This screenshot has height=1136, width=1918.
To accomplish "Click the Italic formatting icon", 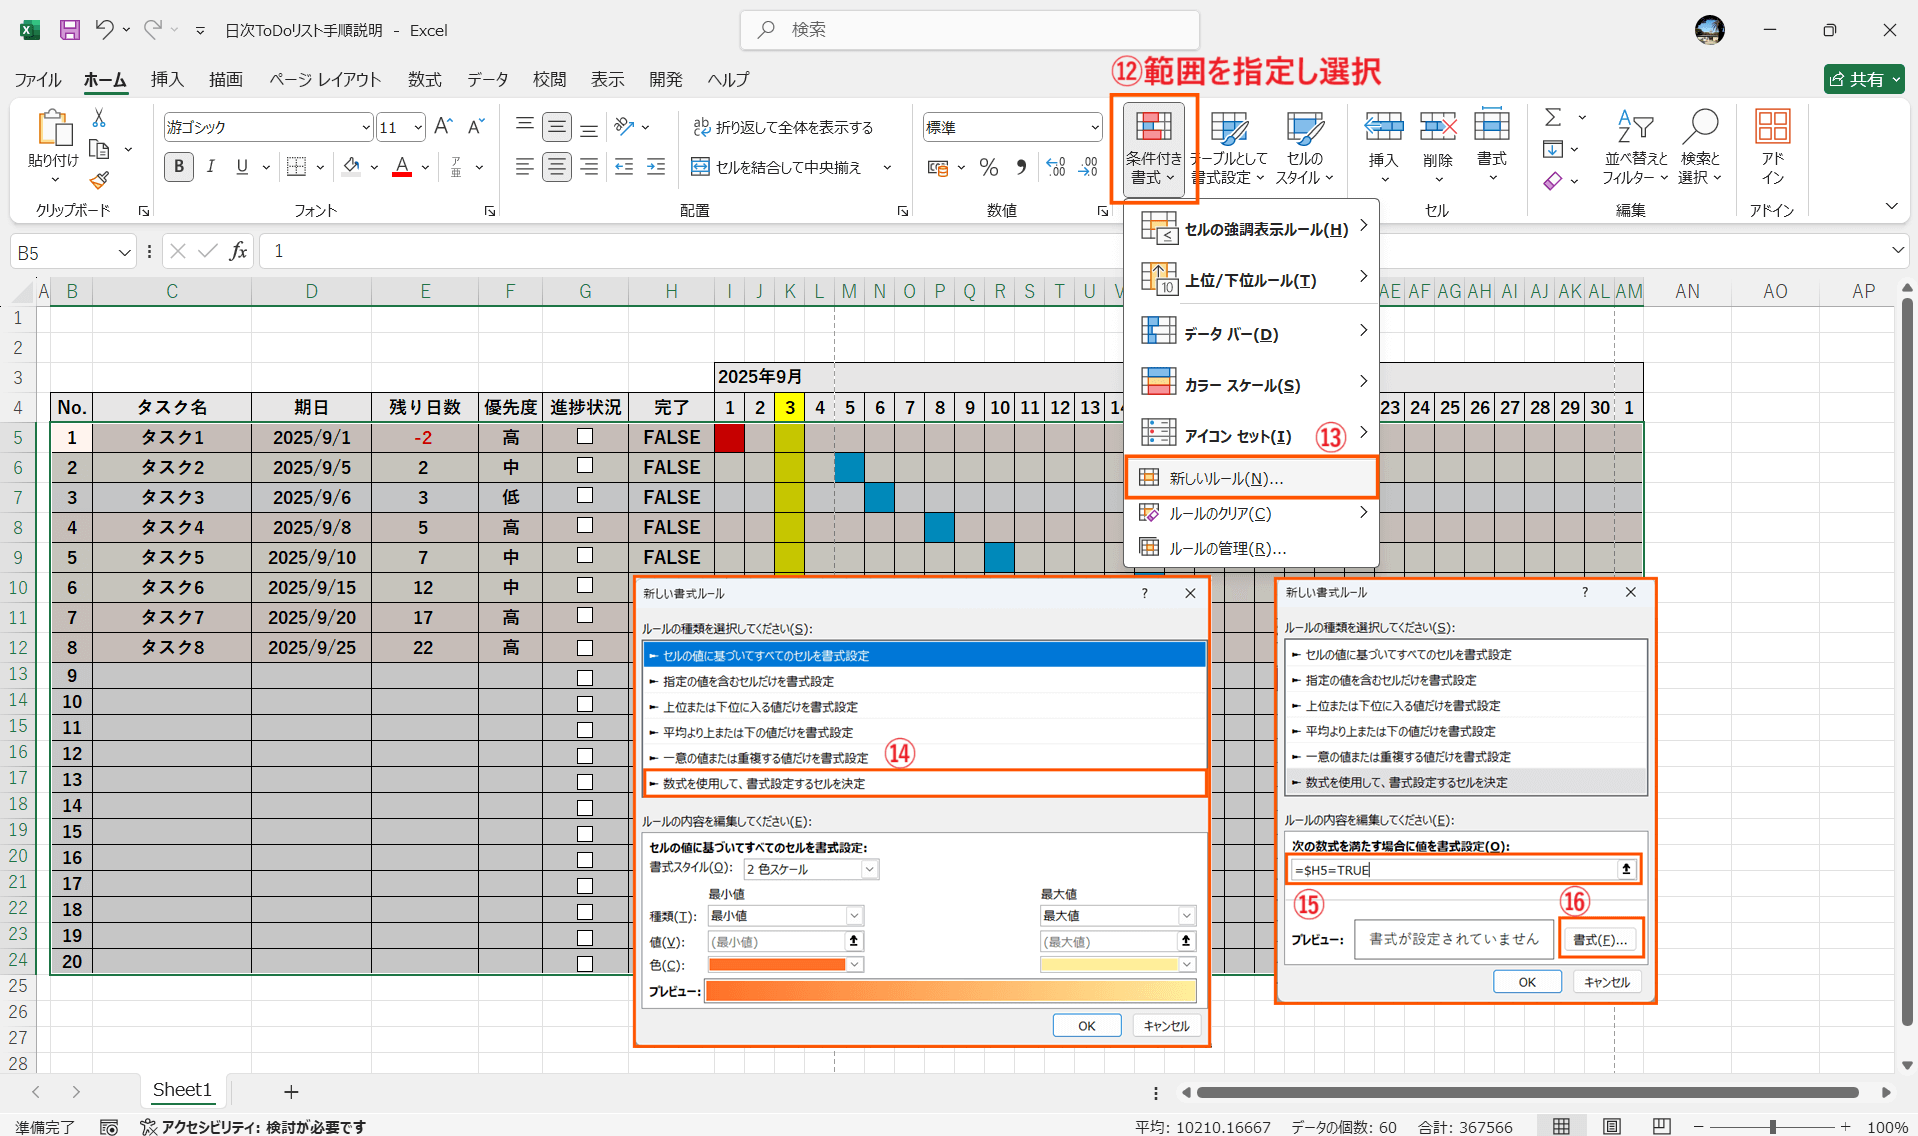I will coord(210,167).
